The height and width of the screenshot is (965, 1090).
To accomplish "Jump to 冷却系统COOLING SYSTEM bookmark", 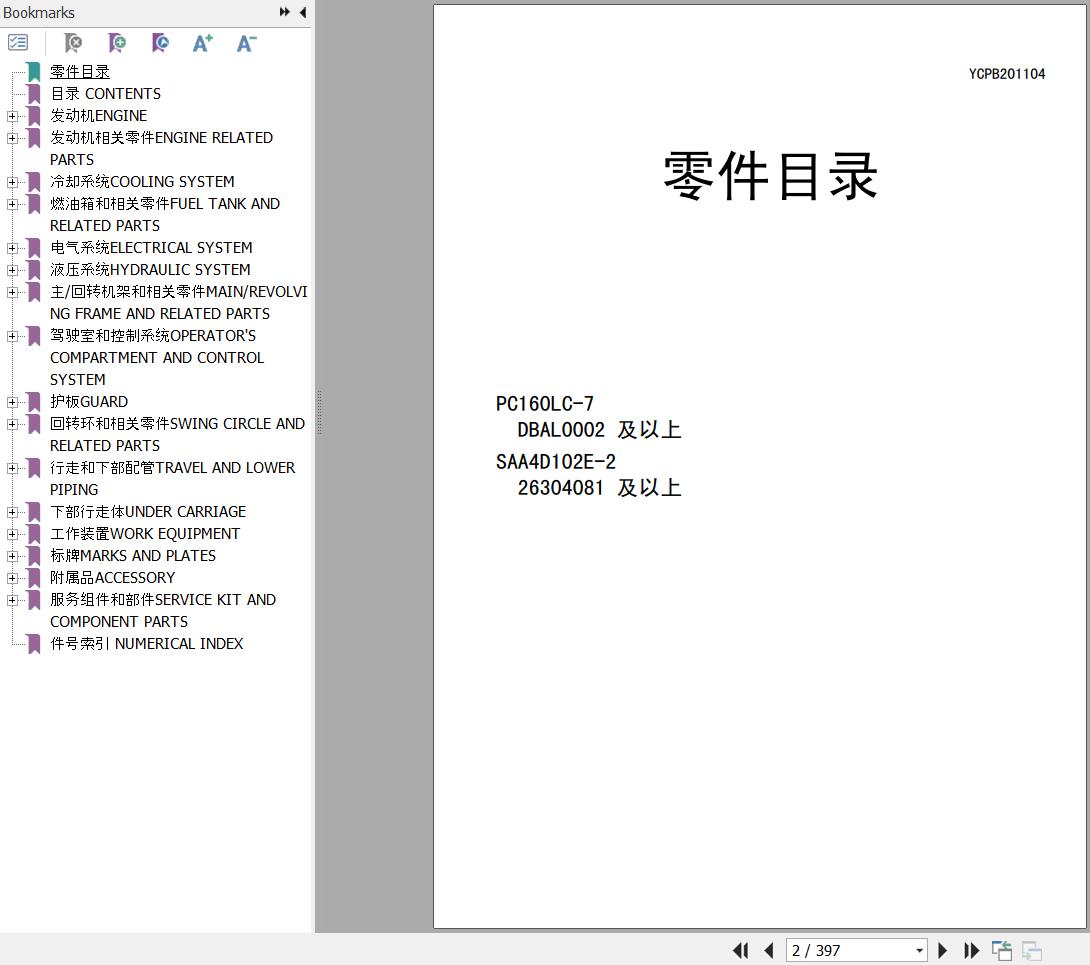I will pyautogui.click(x=143, y=181).
